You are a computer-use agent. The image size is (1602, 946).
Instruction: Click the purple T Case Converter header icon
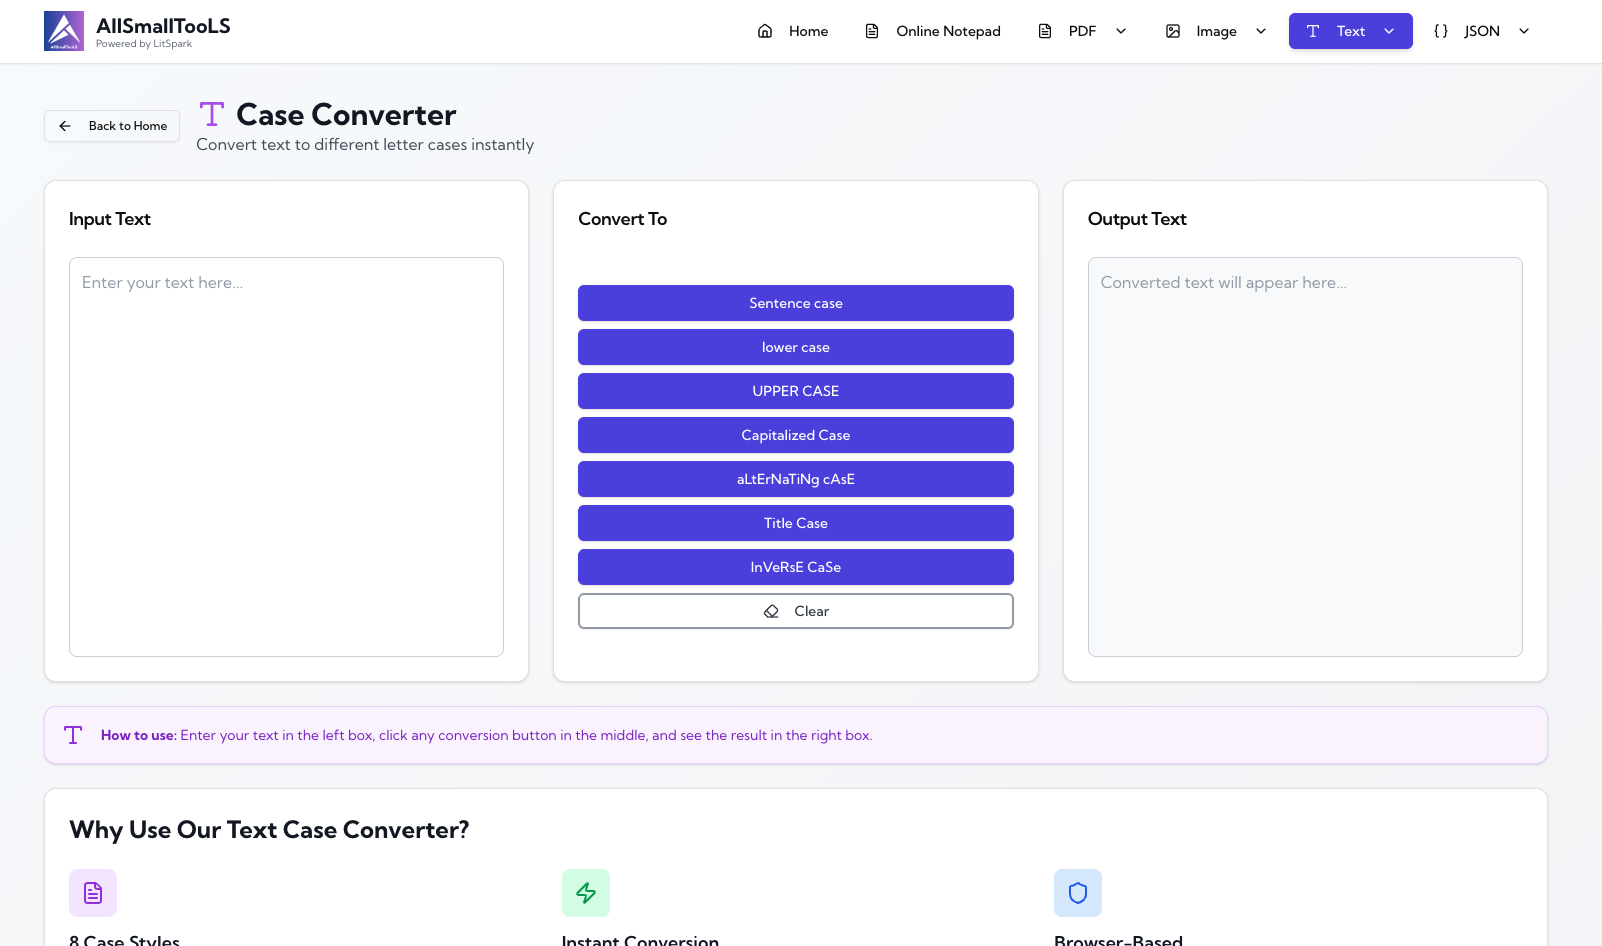(211, 114)
